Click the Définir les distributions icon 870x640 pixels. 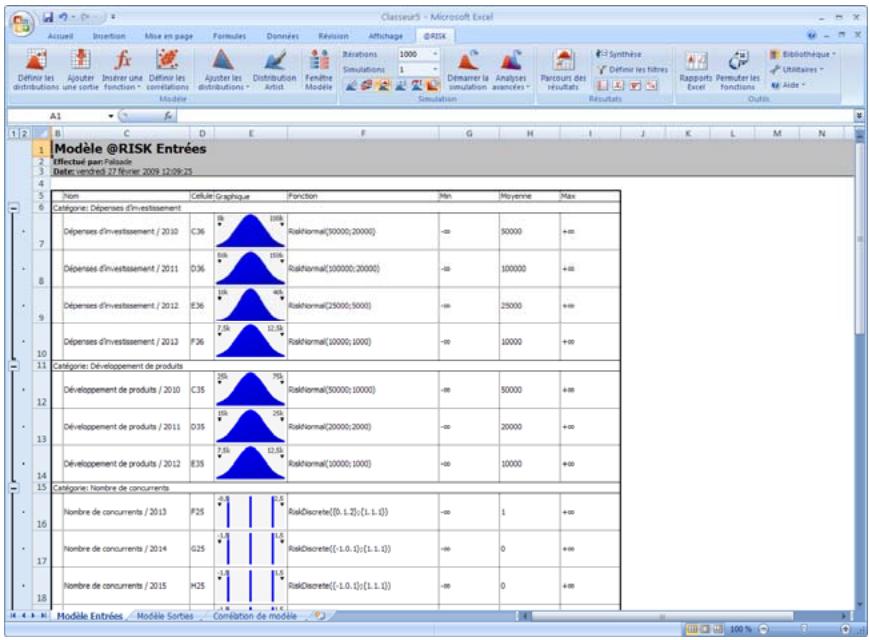tap(37, 61)
